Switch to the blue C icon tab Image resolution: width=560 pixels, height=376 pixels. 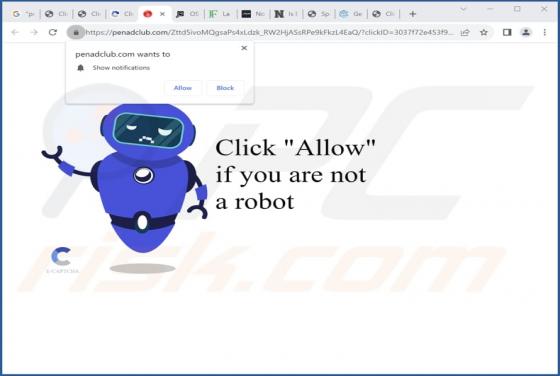pyautogui.click(x=122, y=14)
